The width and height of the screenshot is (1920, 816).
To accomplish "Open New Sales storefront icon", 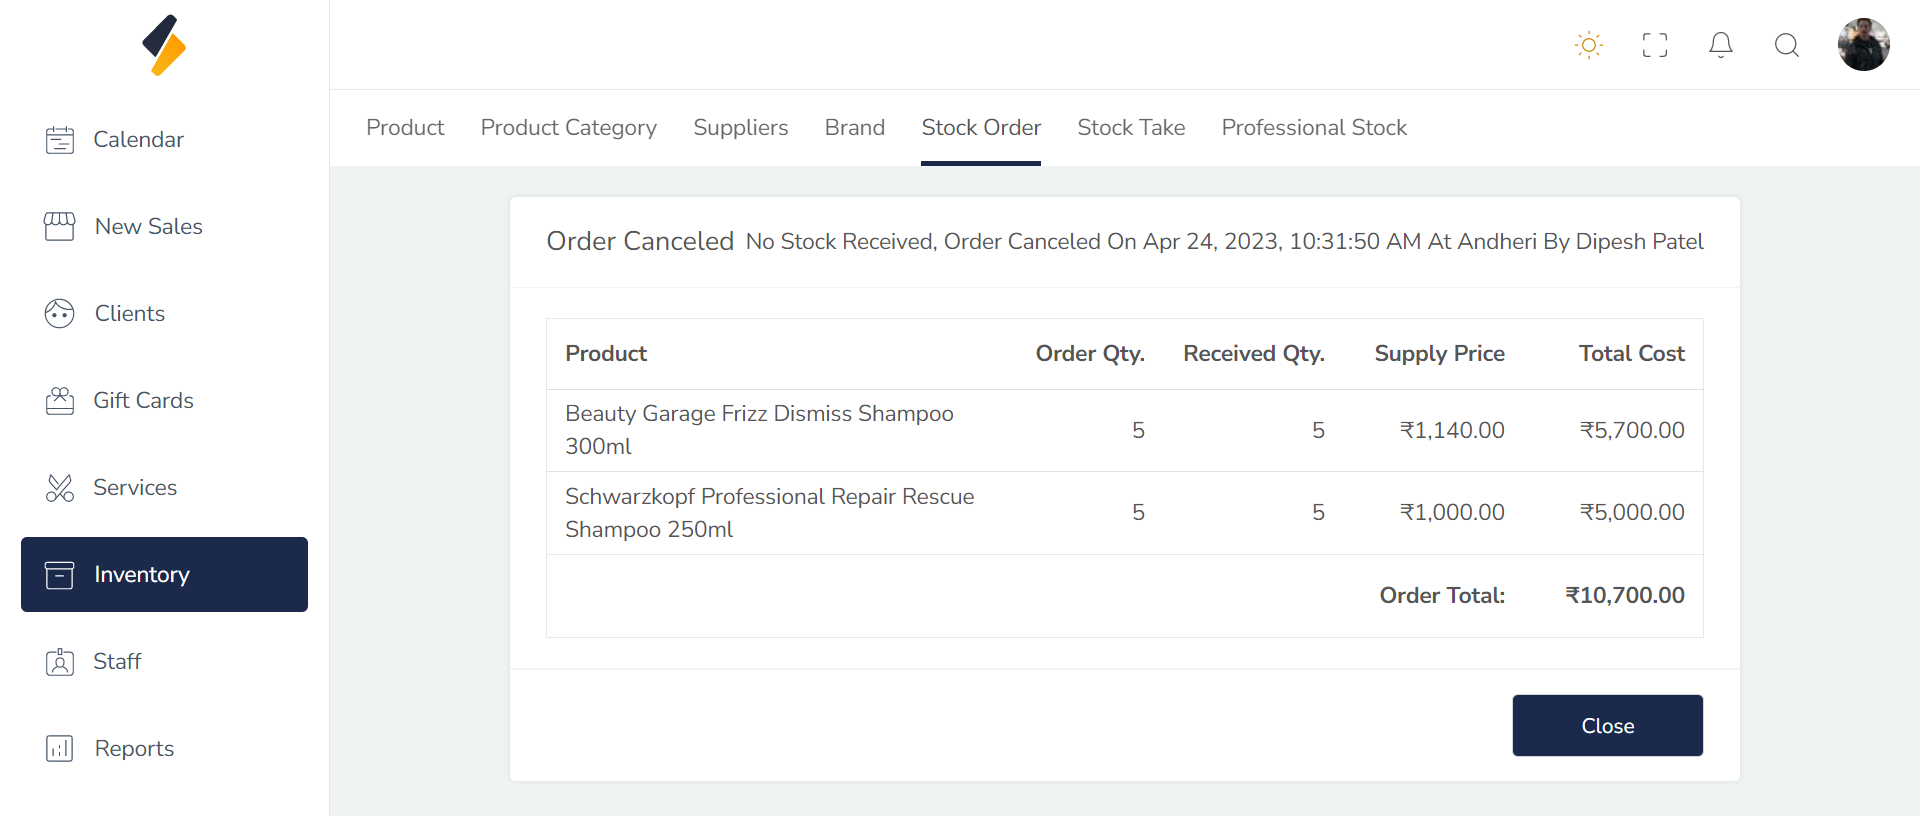I will click(60, 227).
